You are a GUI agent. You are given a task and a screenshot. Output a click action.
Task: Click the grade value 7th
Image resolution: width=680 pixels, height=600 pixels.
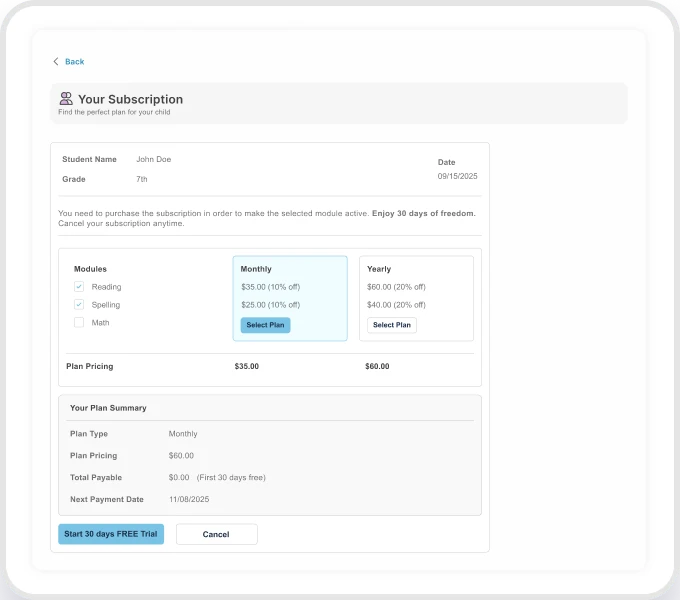(x=142, y=179)
